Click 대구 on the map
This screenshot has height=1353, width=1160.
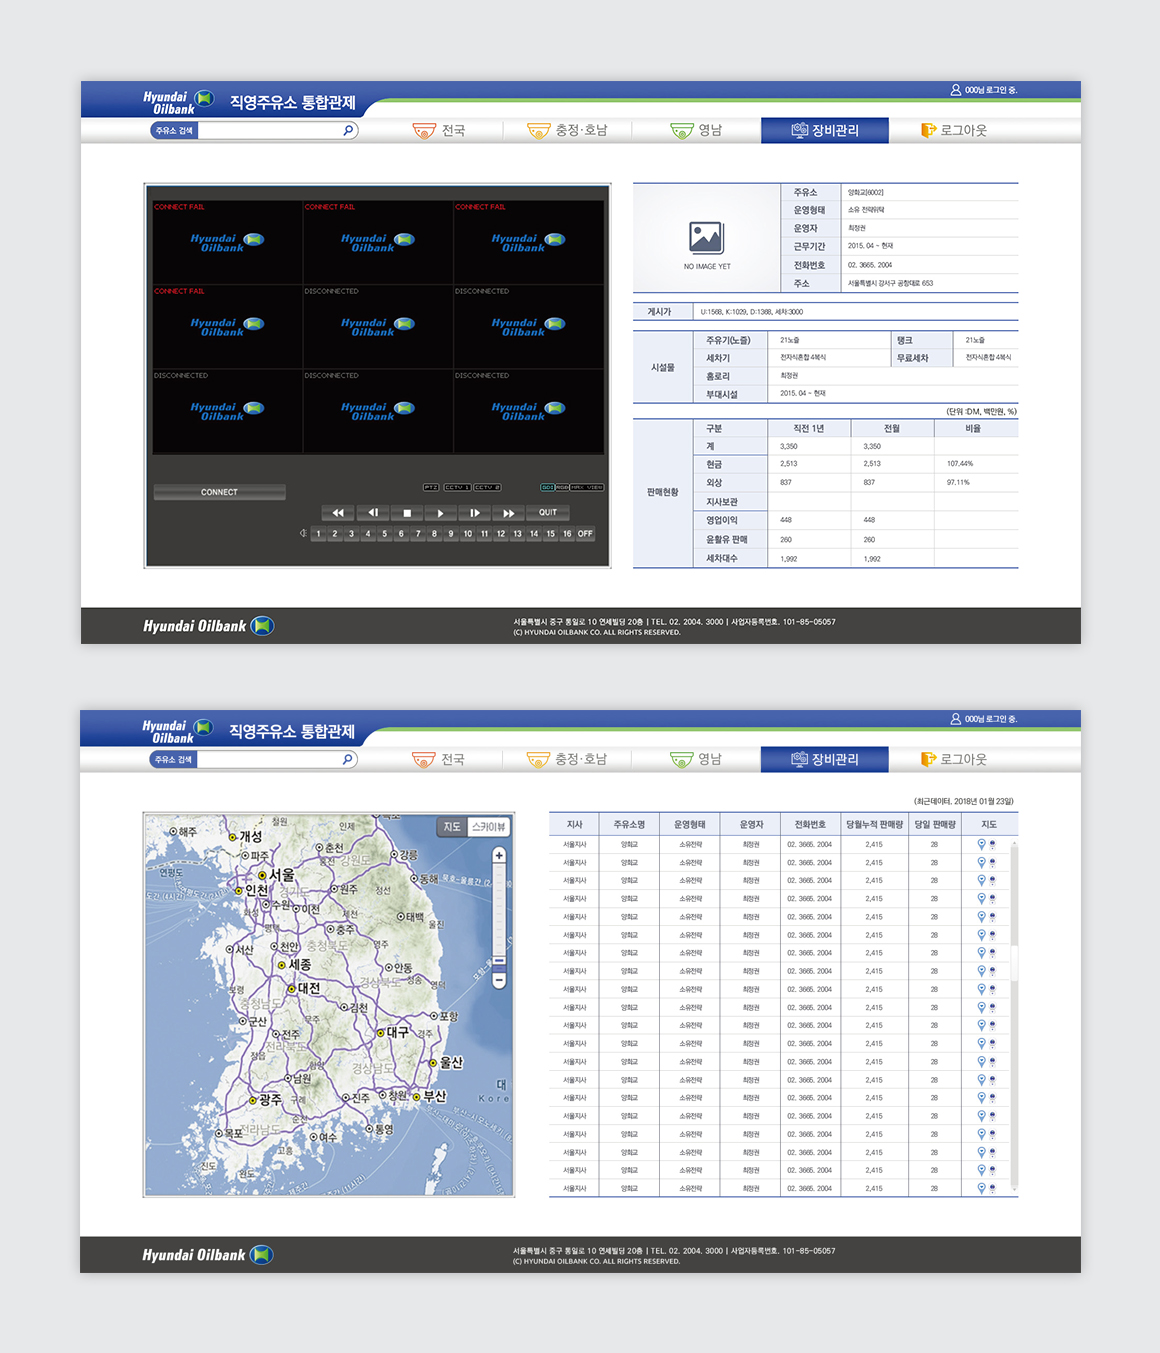[x=392, y=1032]
